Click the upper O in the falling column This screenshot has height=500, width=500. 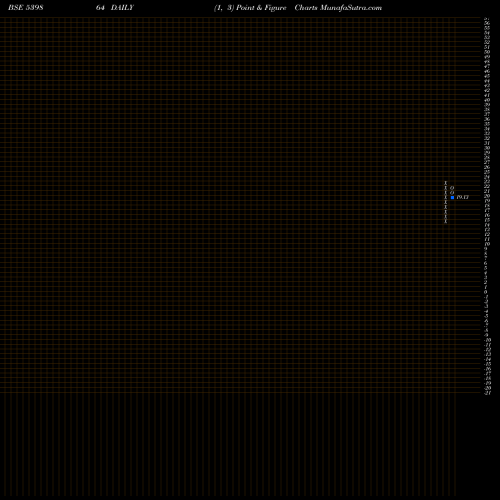[452, 188]
